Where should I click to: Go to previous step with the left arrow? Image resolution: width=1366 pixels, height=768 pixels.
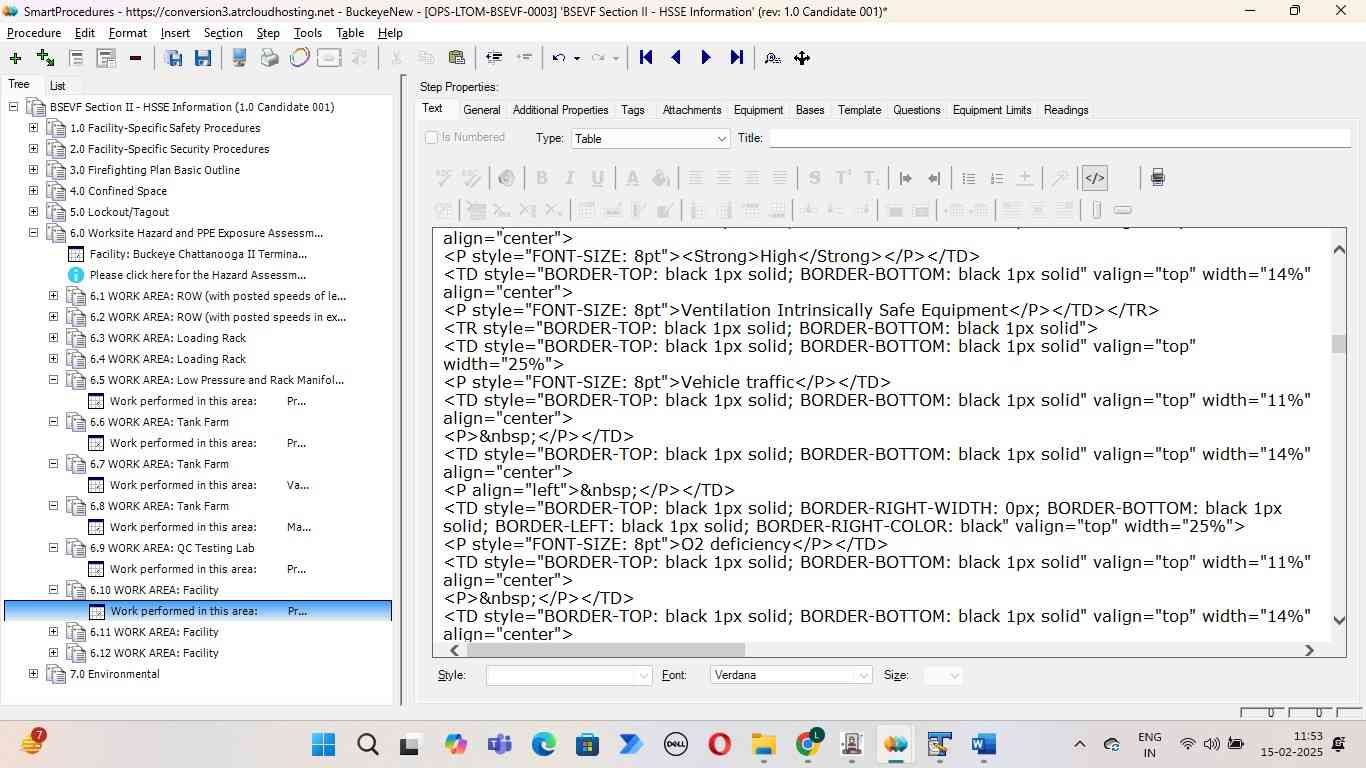(676, 58)
